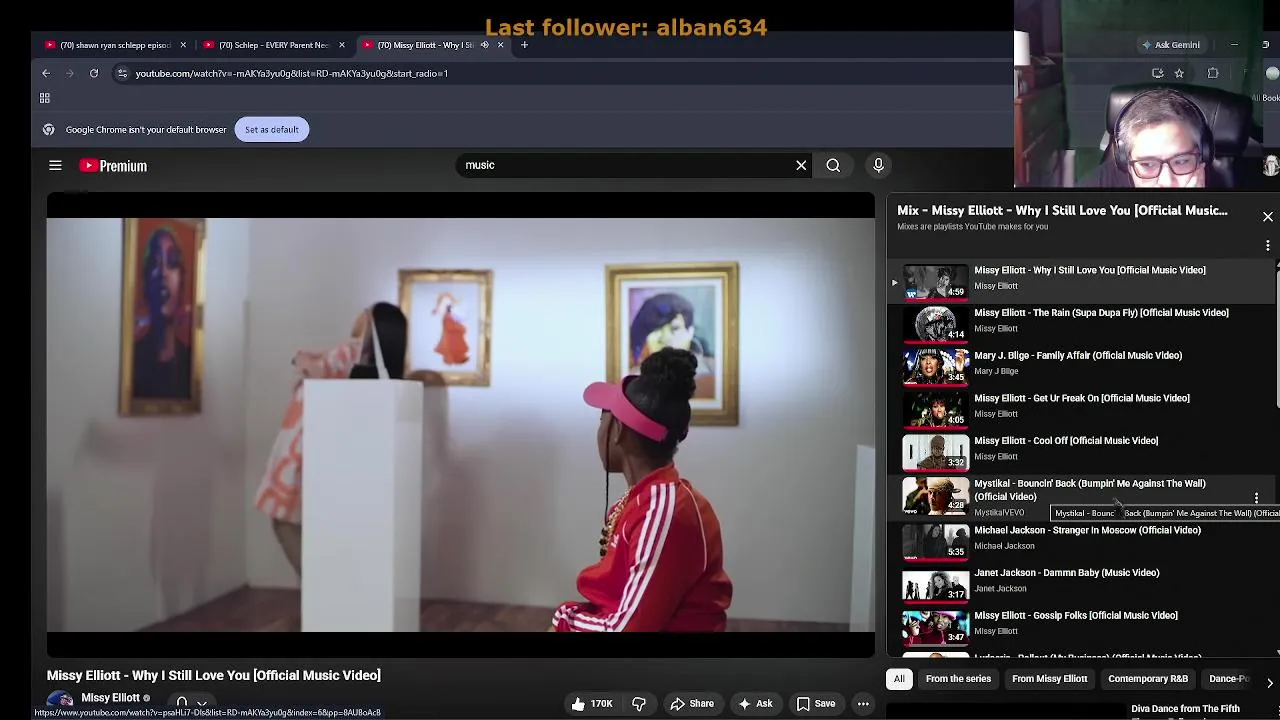
Task: Click the video title below the player
Action: (x=214, y=676)
